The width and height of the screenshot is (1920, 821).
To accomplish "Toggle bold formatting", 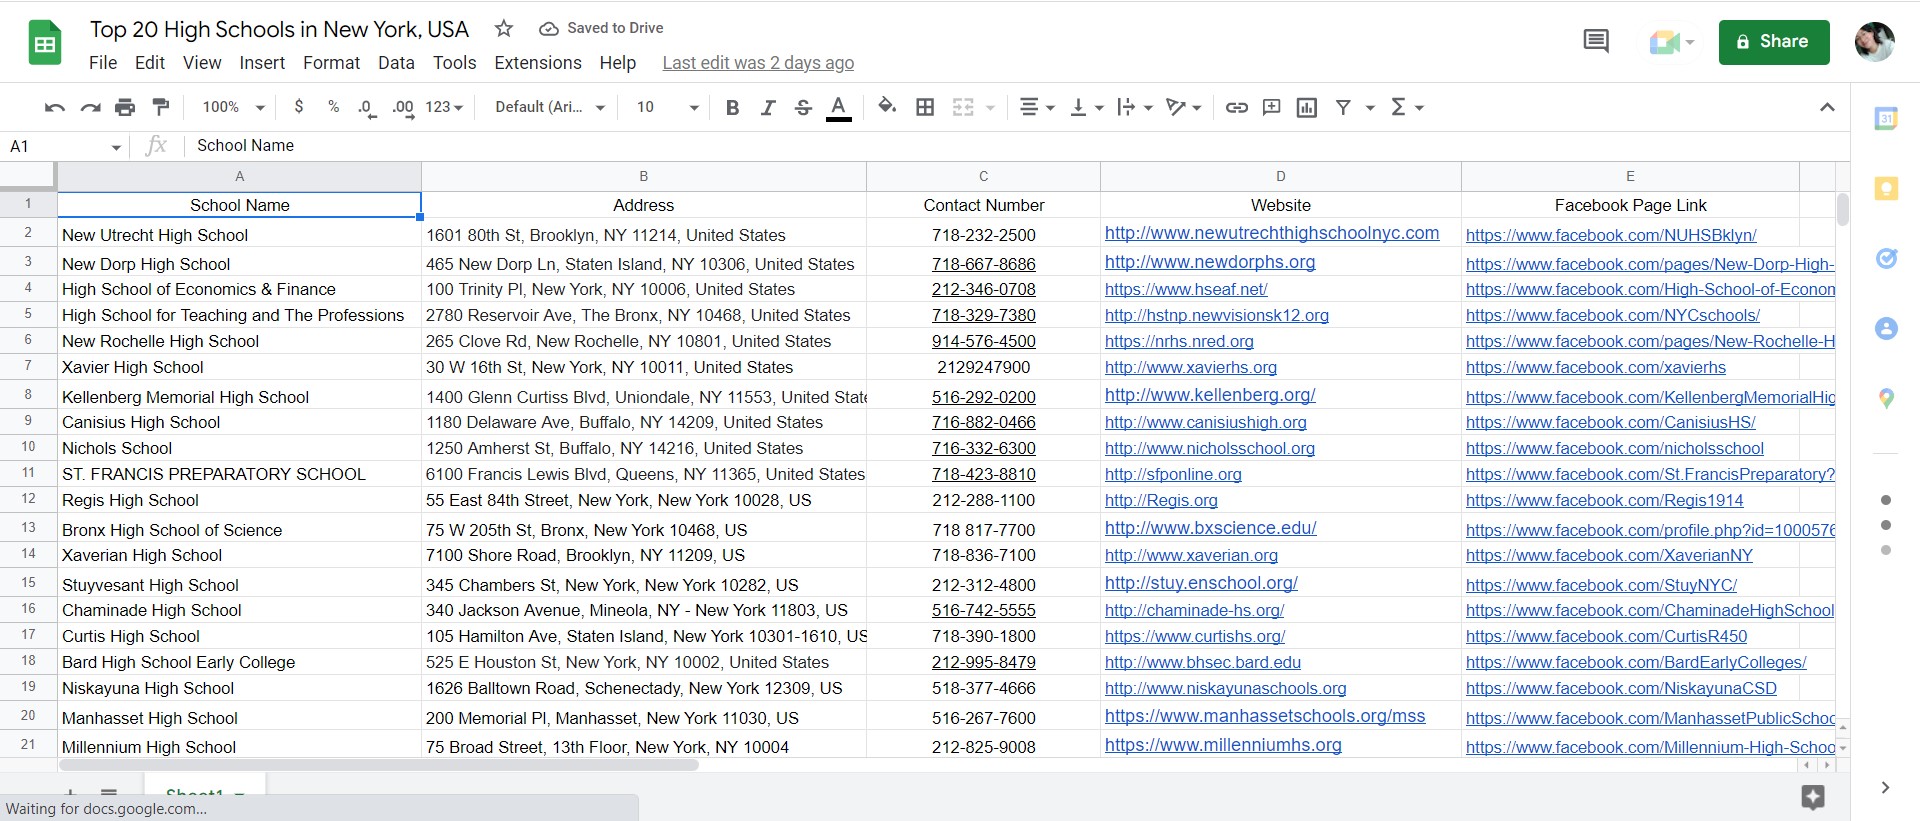I will click(x=732, y=107).
